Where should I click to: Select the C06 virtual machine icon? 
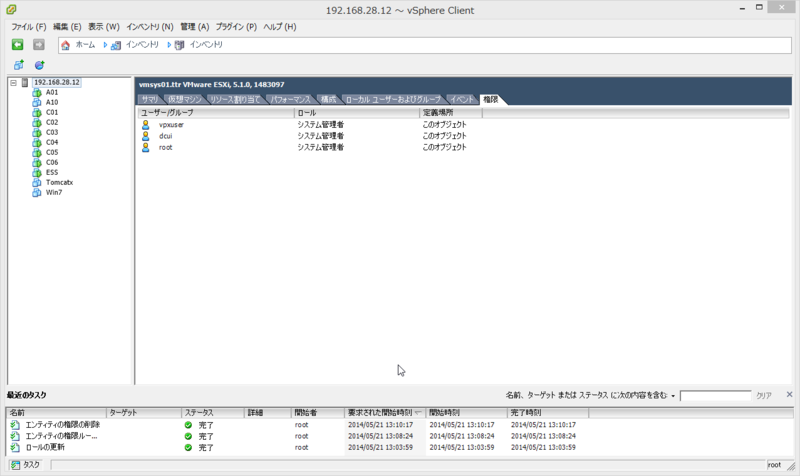pyautogui.click(x=37, y=162)
